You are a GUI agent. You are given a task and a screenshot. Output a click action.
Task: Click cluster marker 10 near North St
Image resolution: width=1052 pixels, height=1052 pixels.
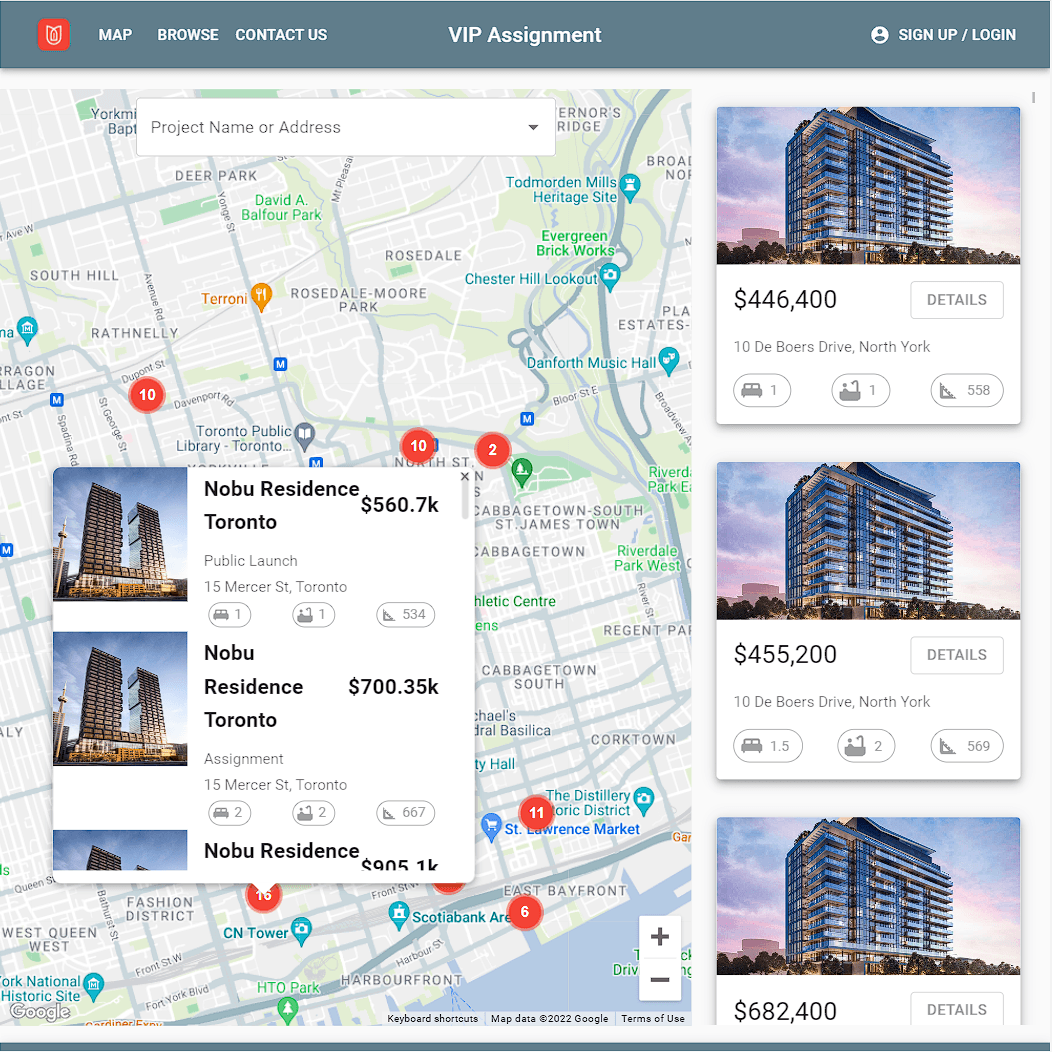[418, 445]
